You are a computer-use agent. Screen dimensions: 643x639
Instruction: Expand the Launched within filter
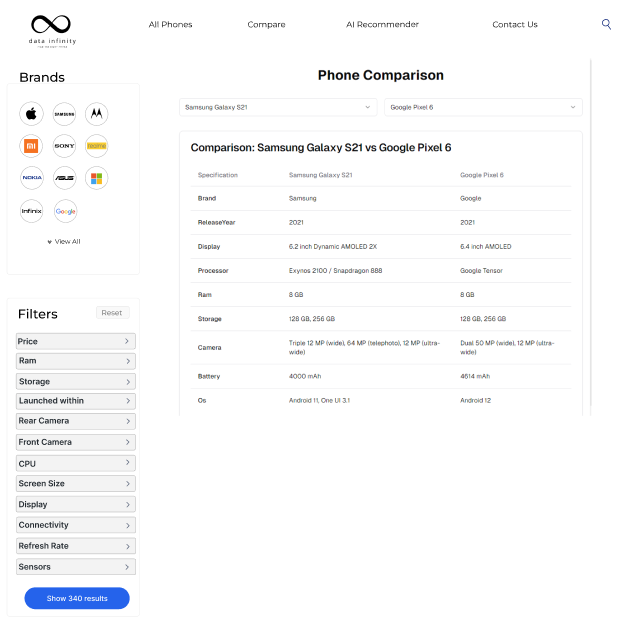pos(76,401)
